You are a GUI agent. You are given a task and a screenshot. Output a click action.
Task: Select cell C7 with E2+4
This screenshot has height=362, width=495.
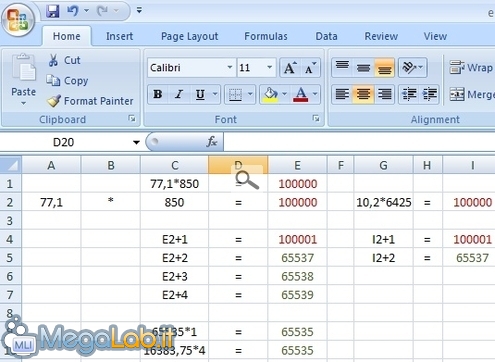[x=174, y=295]
